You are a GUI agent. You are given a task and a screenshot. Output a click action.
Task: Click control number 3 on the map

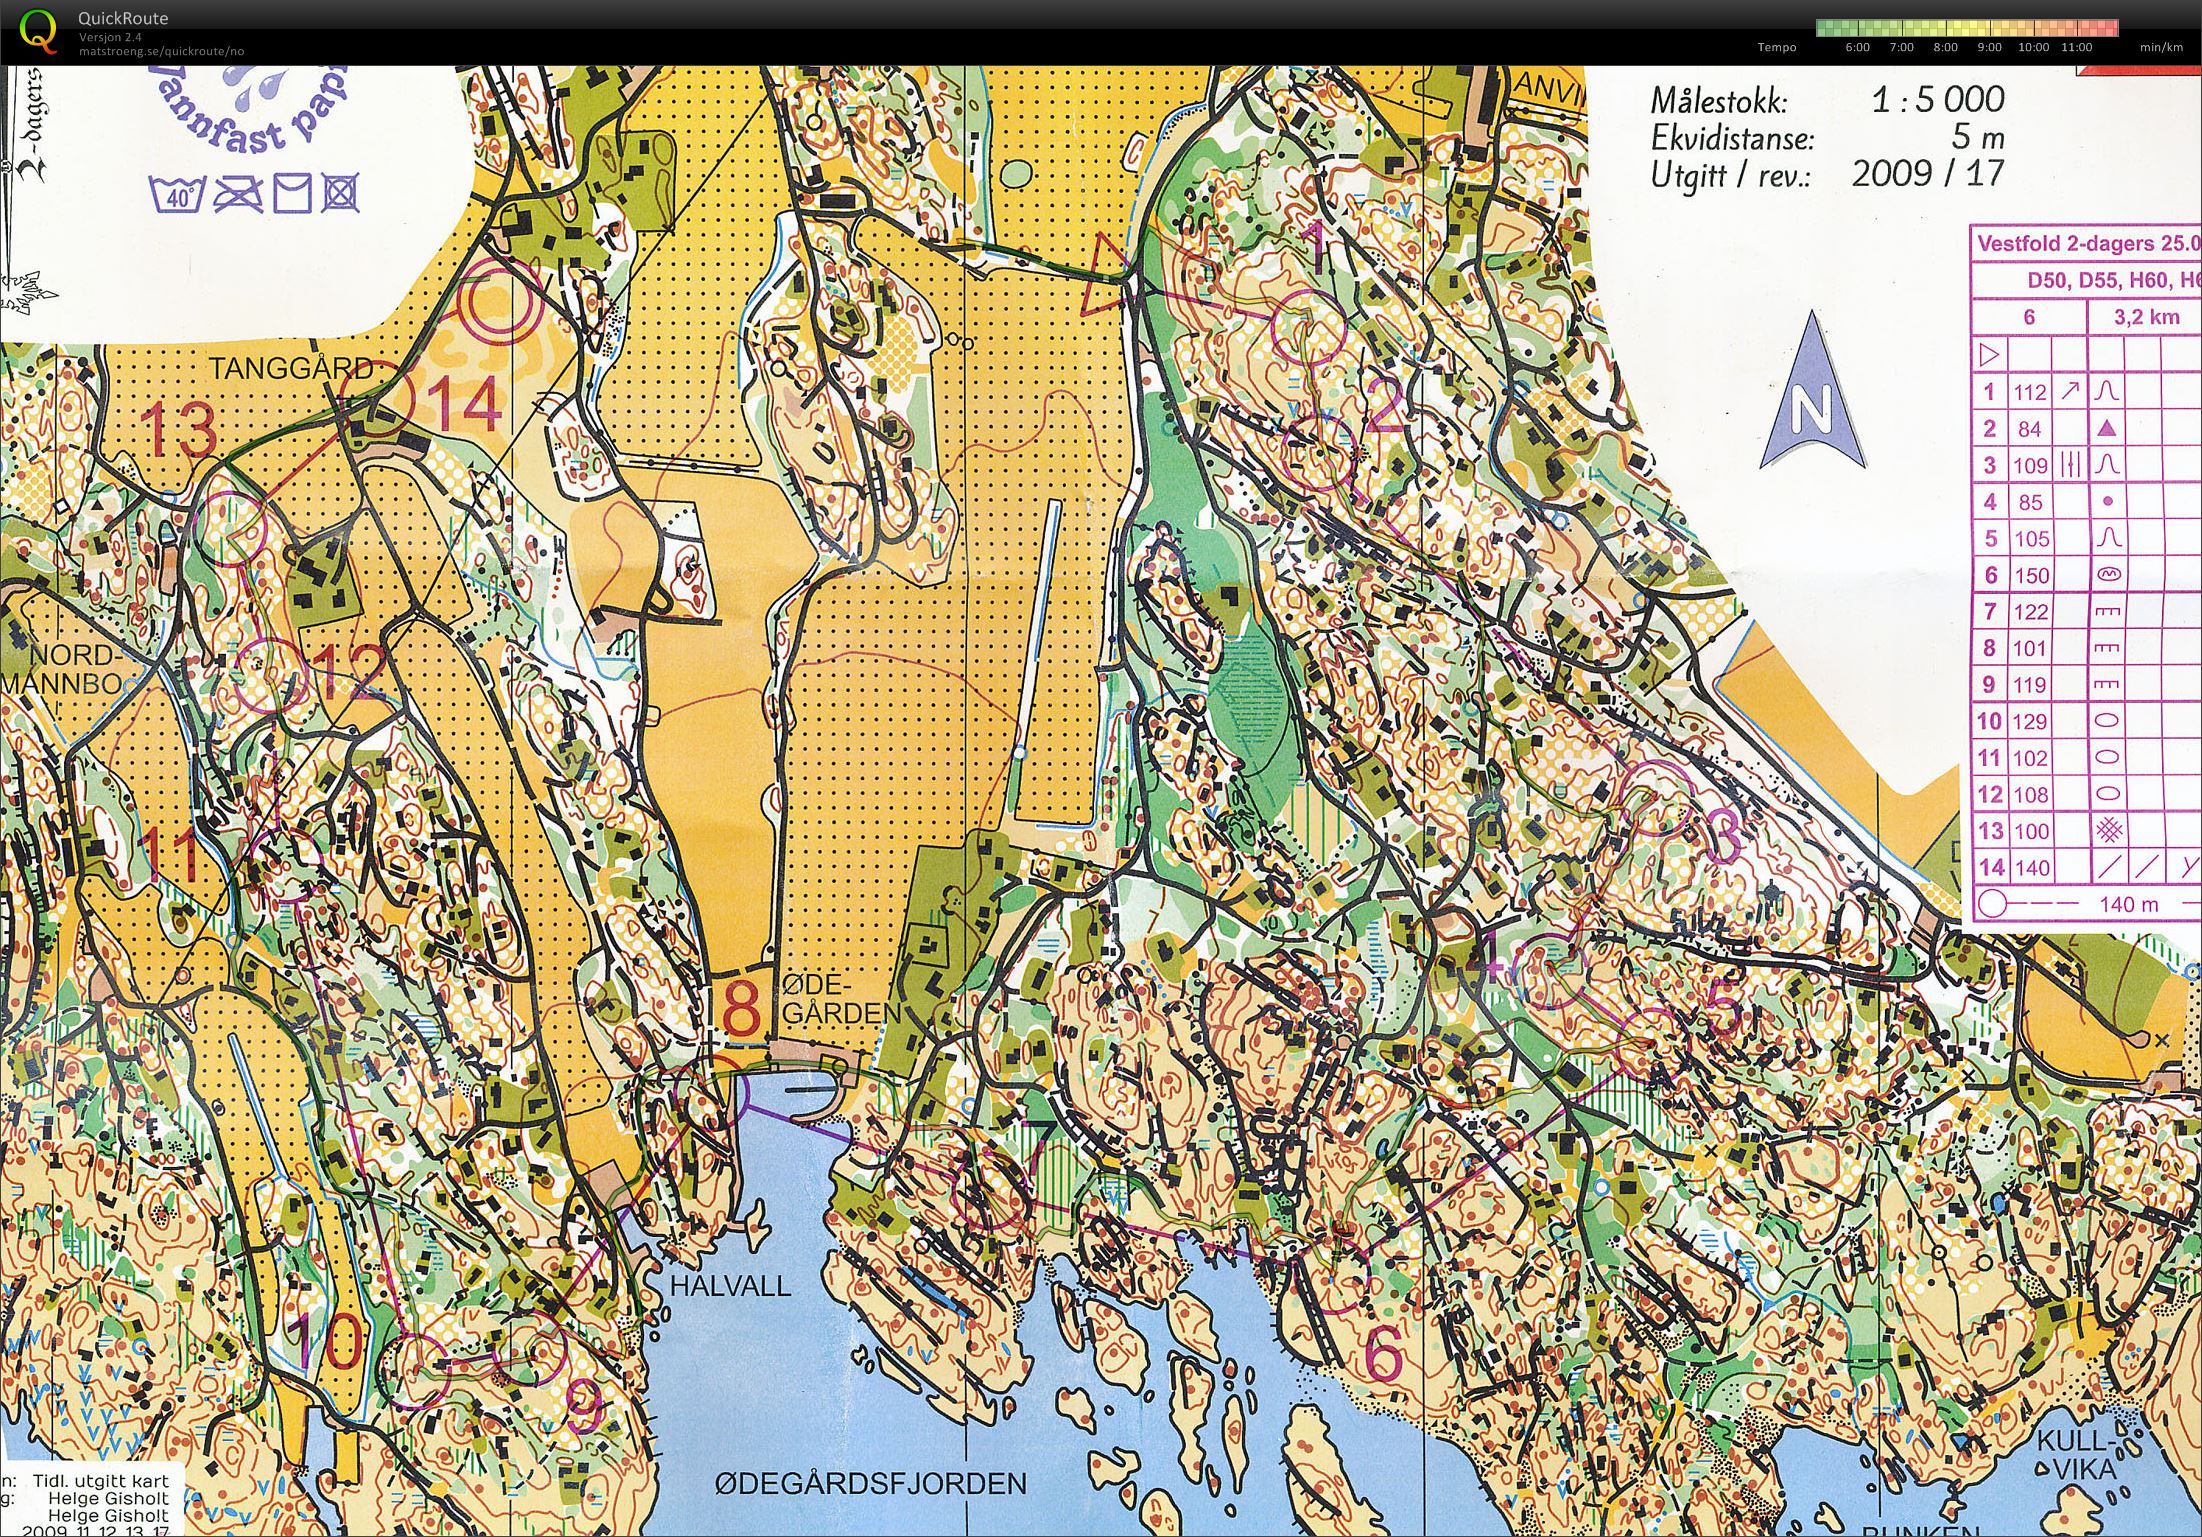(x=1724, y=836)
